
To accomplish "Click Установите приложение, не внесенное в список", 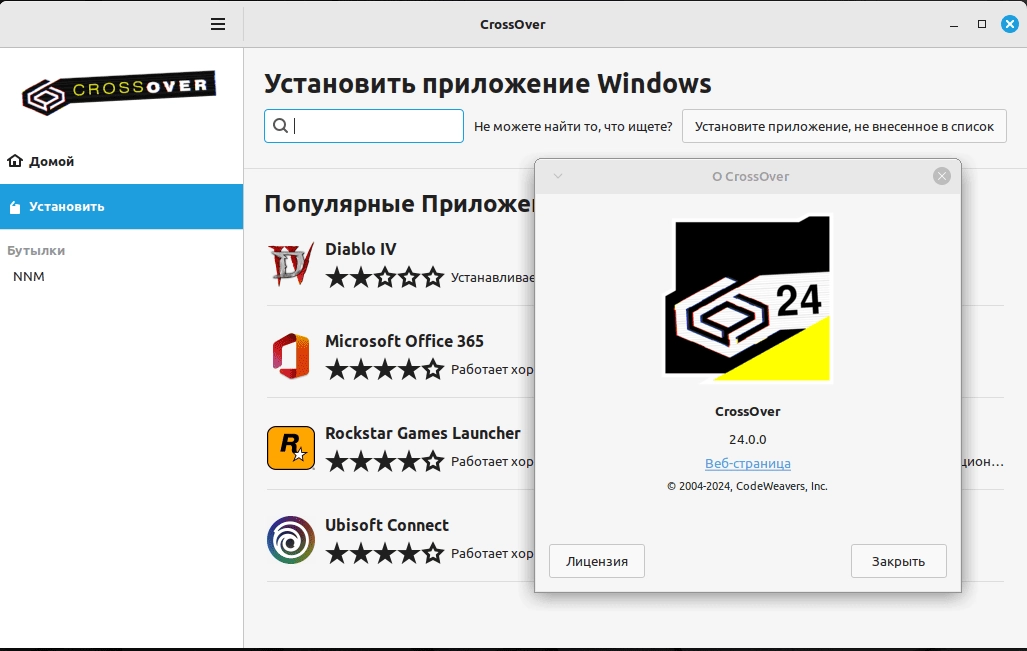I will [x=844, y=126].
